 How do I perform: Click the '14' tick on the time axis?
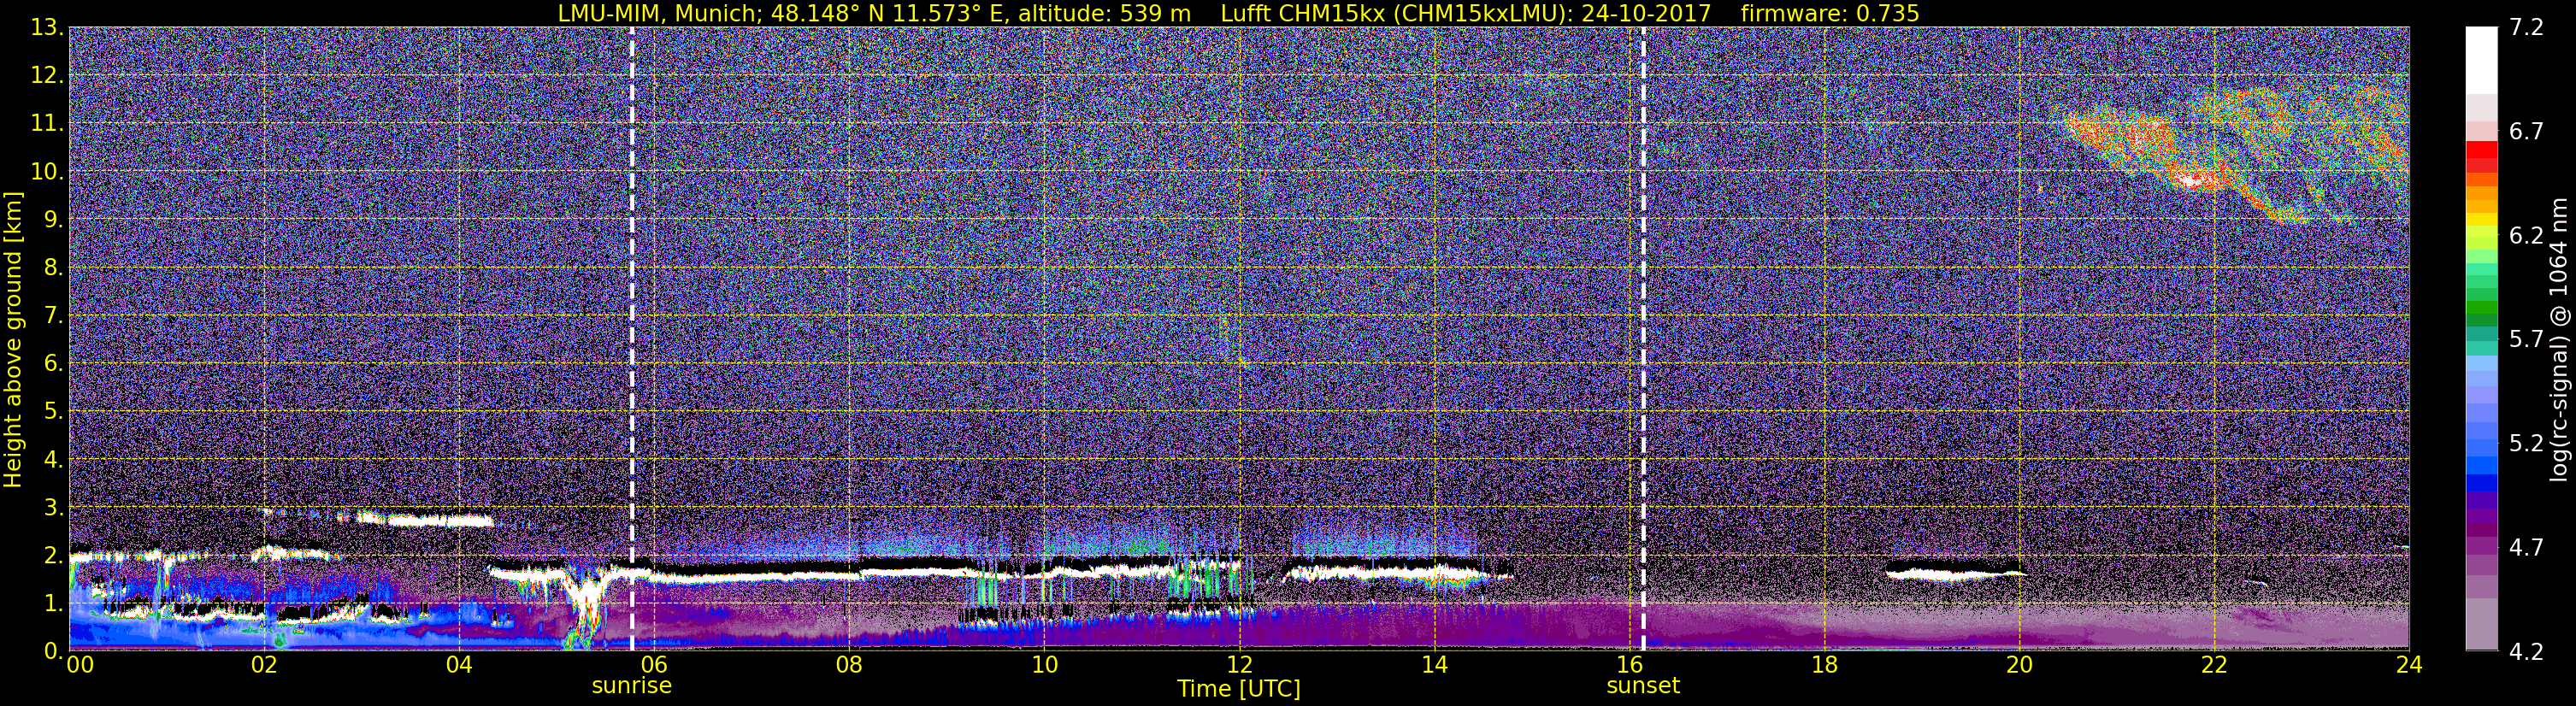[x=1434, y=665]
